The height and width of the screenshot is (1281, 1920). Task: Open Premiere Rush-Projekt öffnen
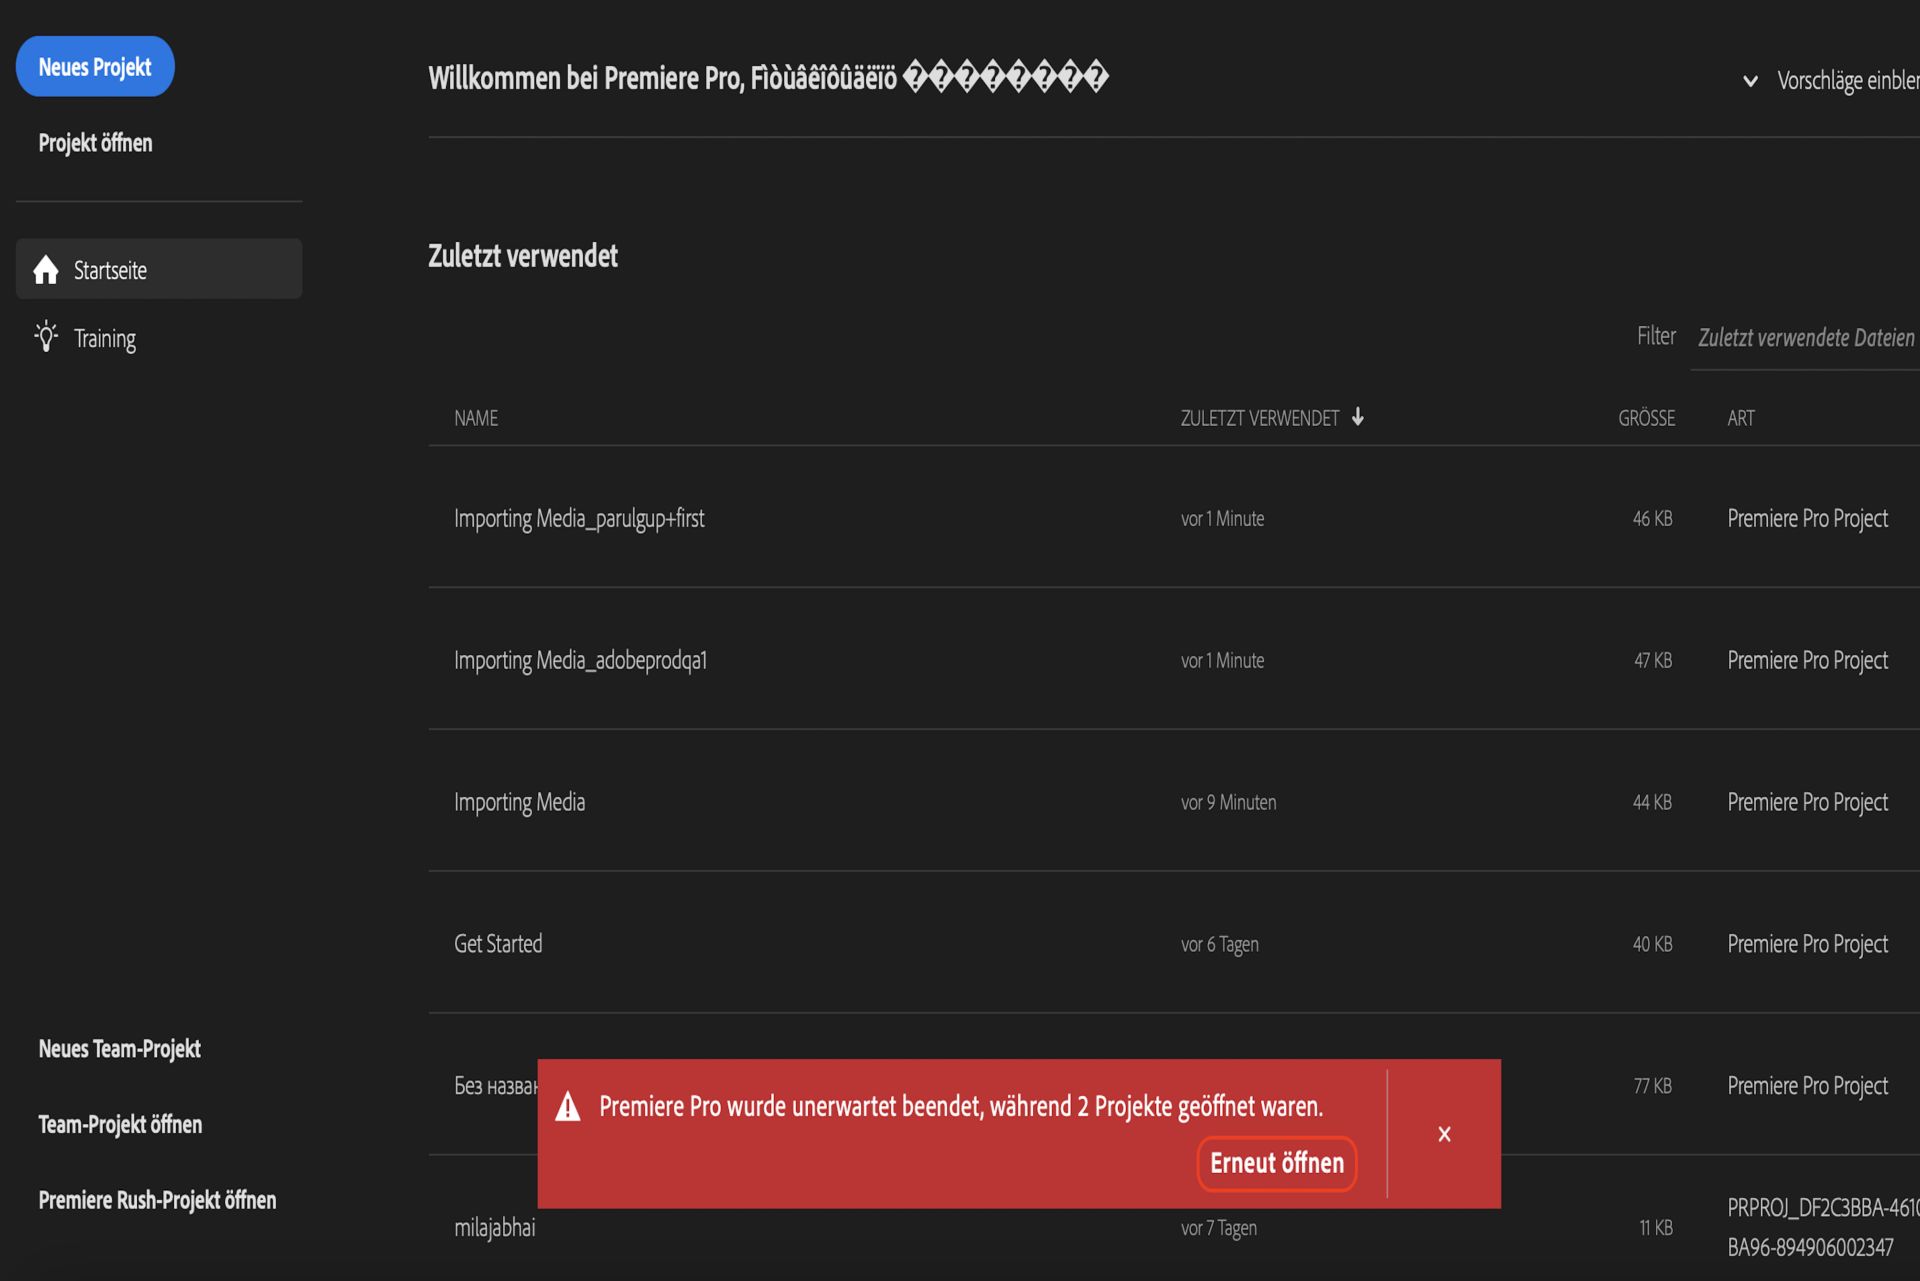157,1200
